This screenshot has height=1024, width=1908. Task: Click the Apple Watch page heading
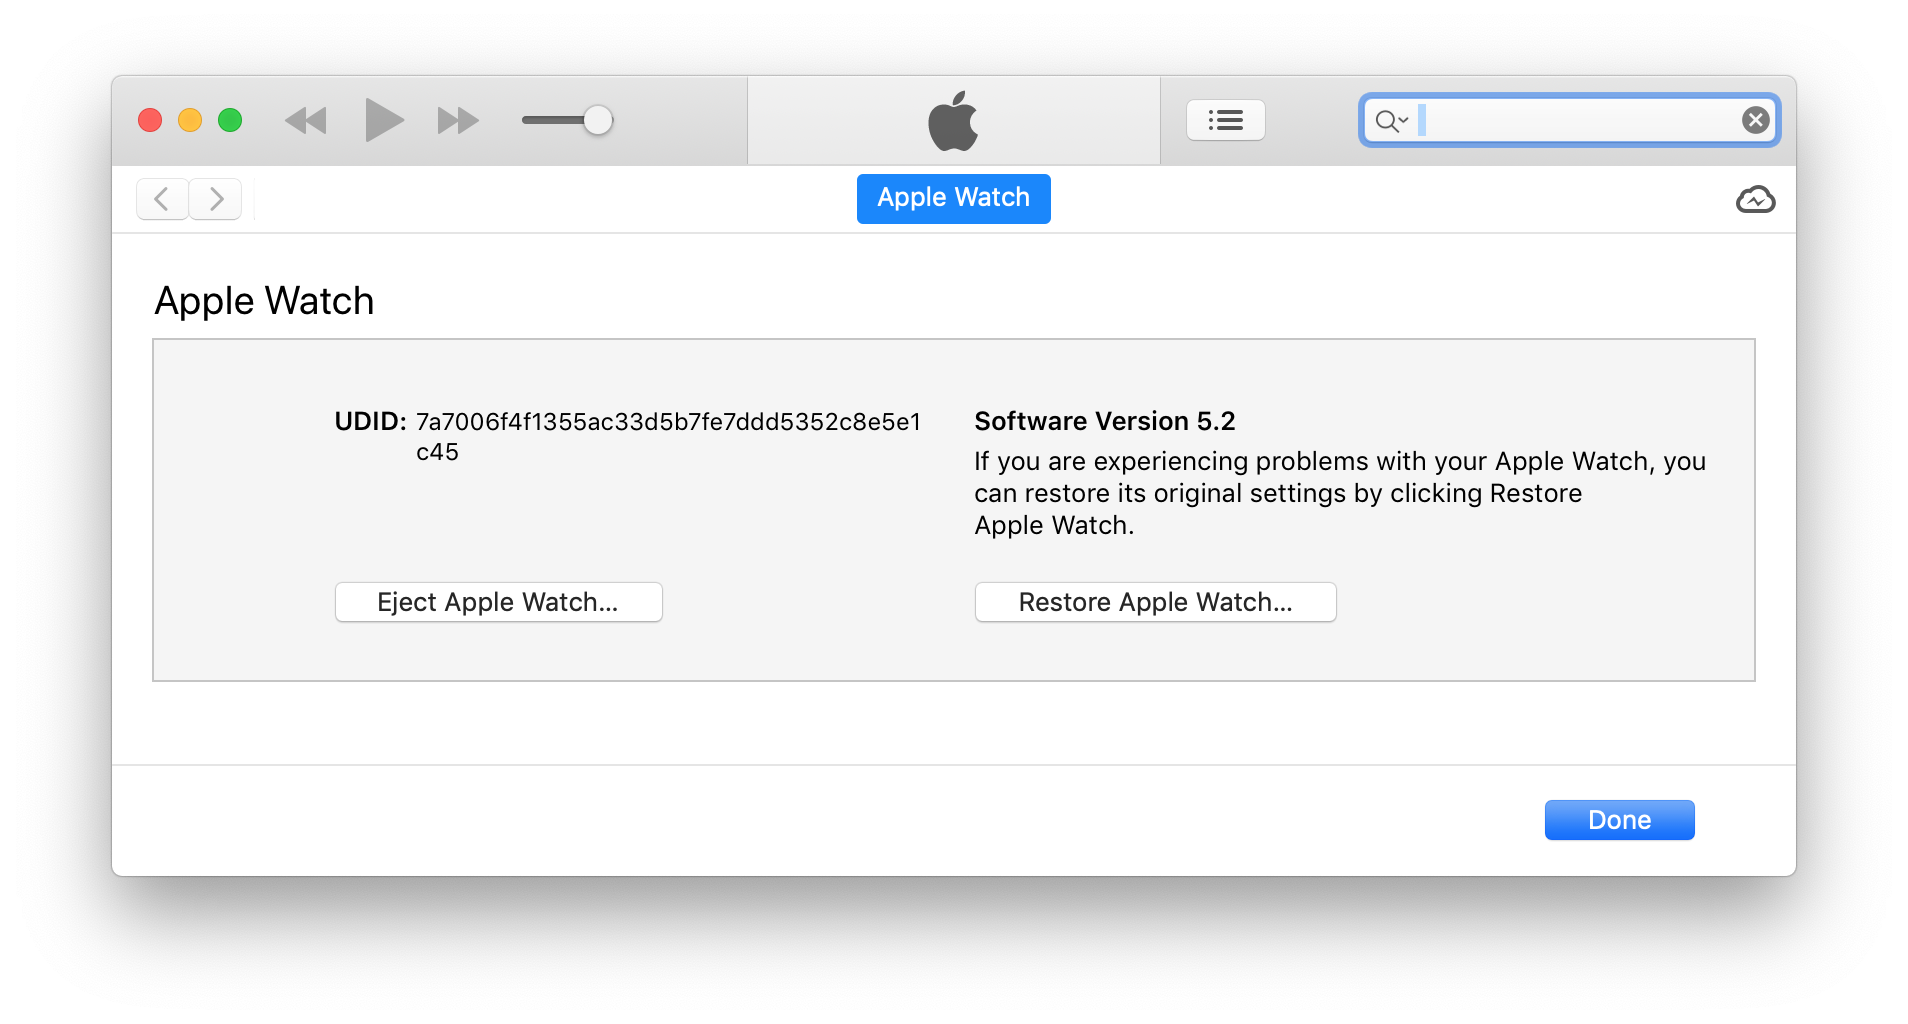(264, 301)
